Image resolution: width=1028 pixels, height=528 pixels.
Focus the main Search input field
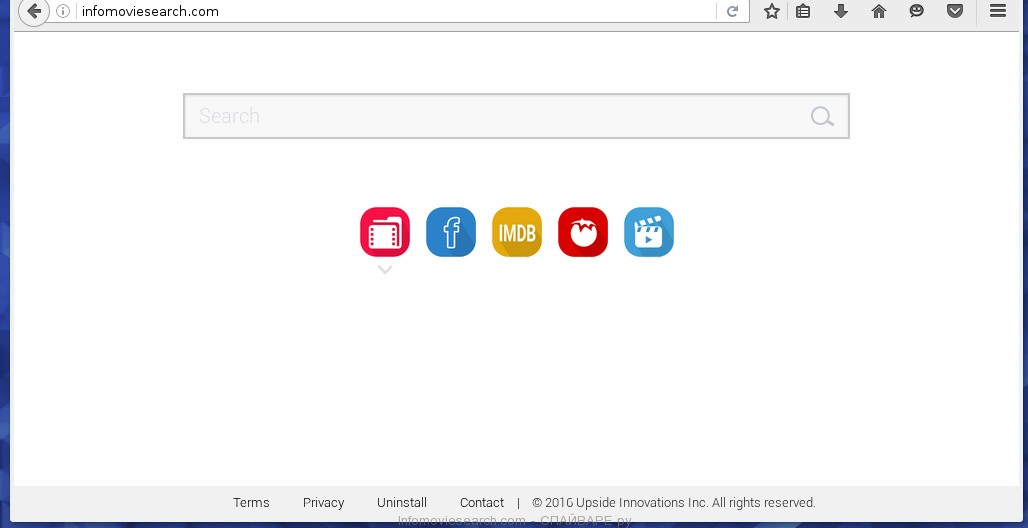(495, 116)
